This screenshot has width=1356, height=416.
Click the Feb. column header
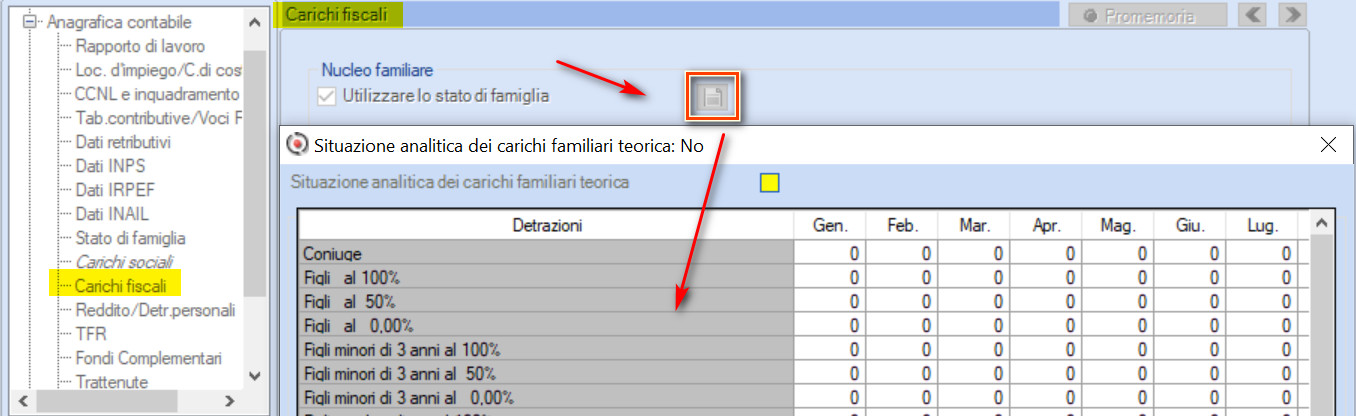902,226
